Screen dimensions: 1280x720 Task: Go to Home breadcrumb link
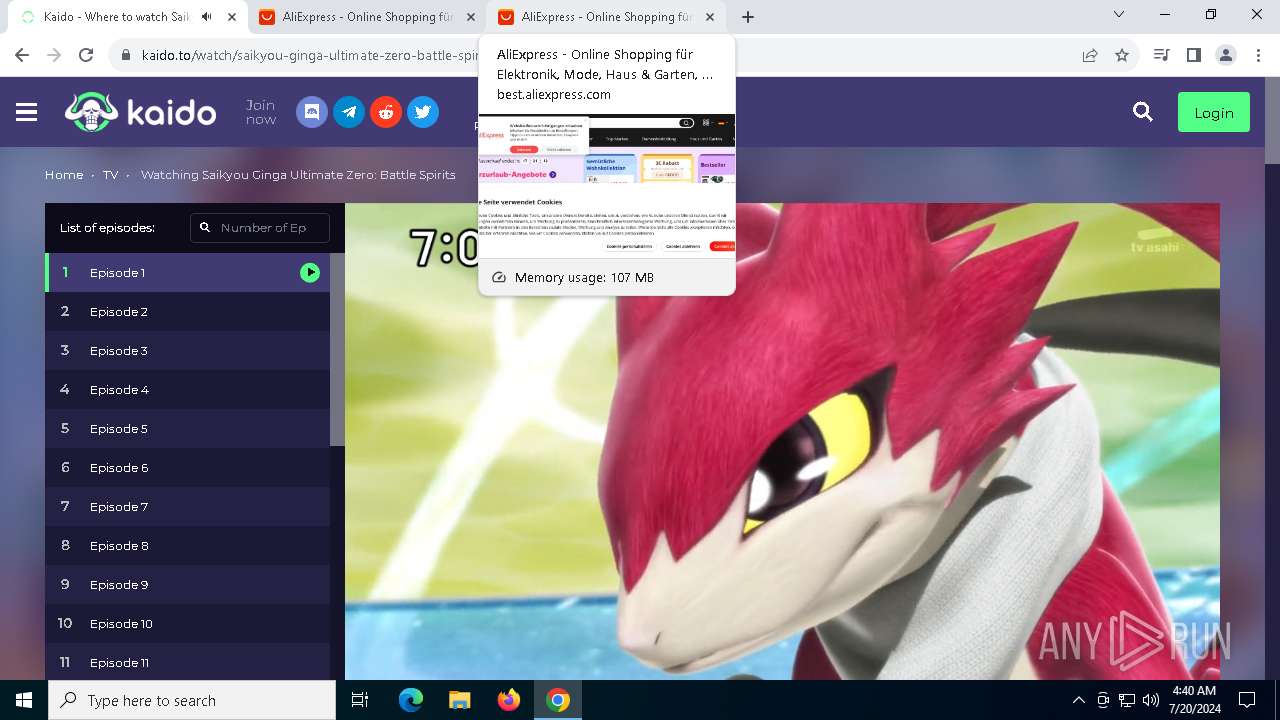[64, 175]
